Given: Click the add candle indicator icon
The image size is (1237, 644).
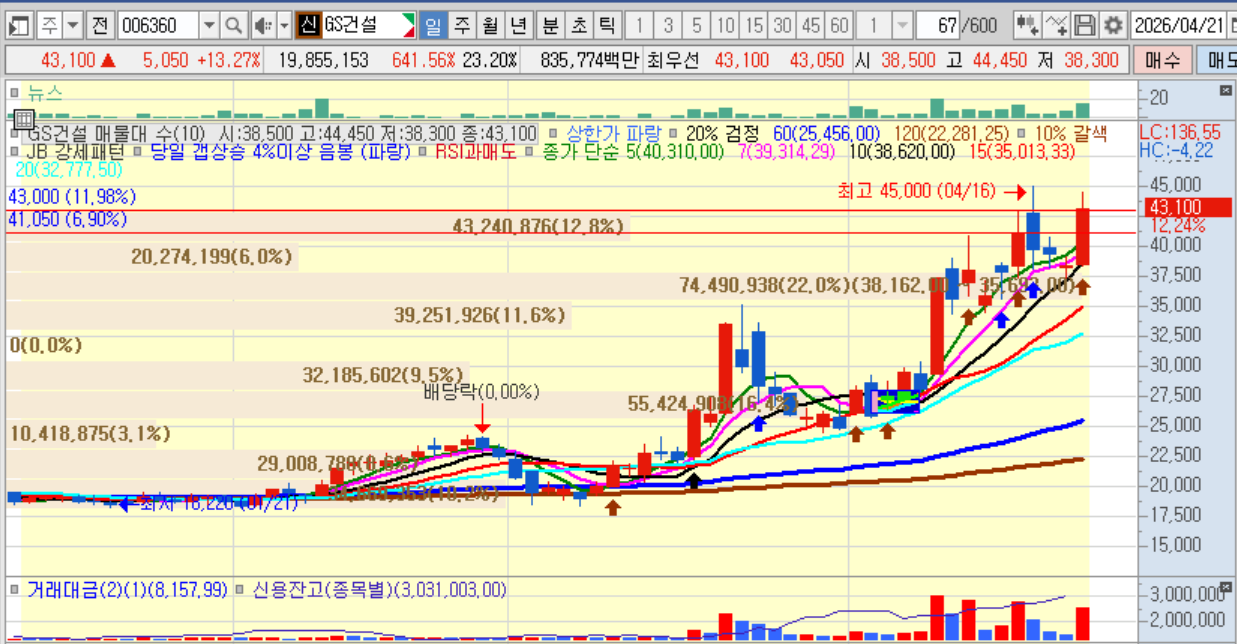Looking at the screenshot, I should (1026, 24).
